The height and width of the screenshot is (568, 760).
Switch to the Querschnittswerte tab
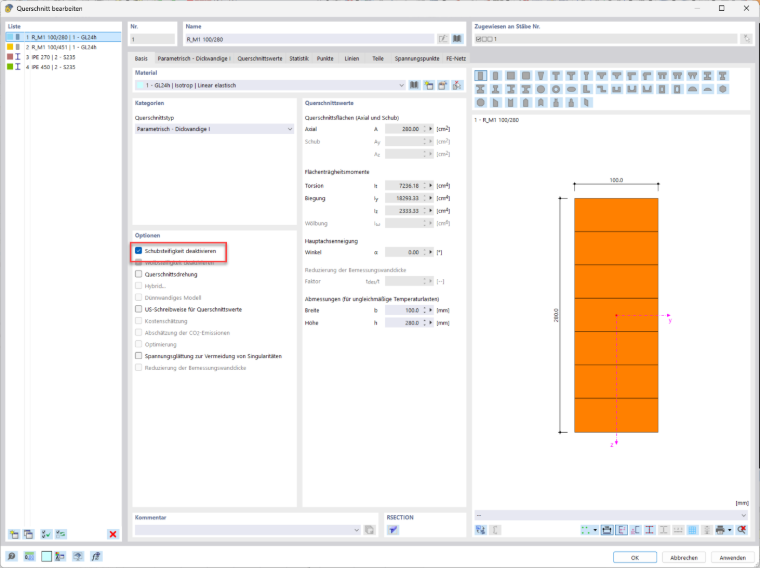click(260, 58)
